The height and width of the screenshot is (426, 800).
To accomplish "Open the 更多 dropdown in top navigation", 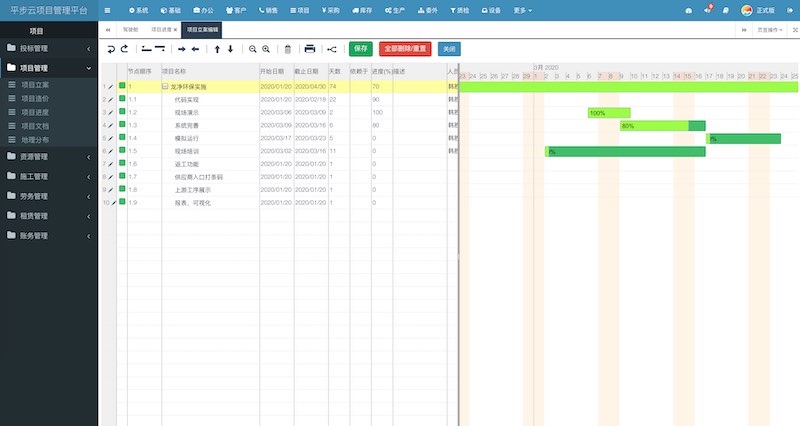I will click(522, 10).
